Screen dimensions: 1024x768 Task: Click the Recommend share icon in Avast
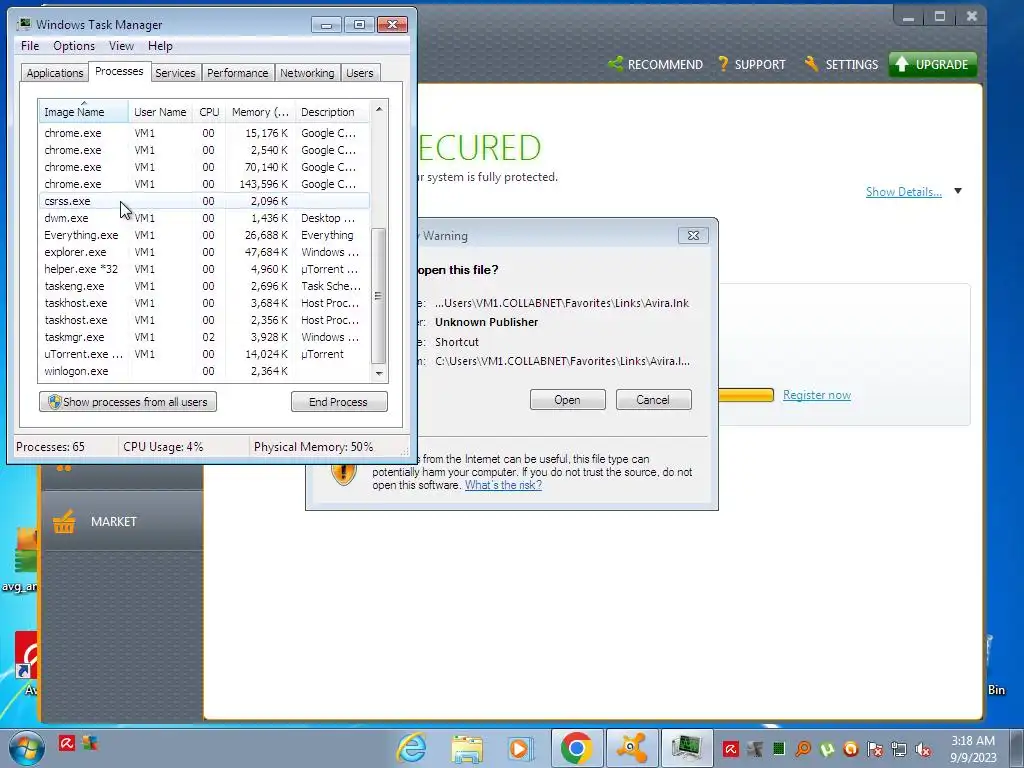click(615, 64)
